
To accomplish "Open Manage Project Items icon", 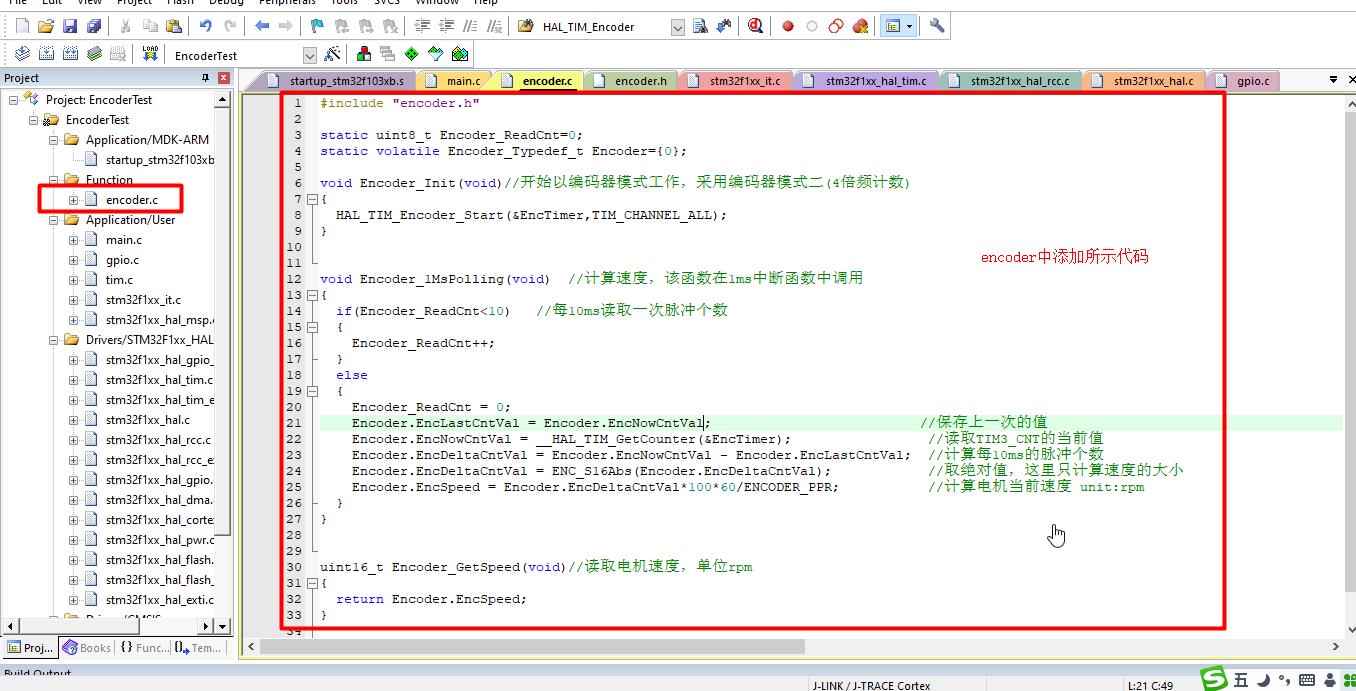I will point(363,54).
